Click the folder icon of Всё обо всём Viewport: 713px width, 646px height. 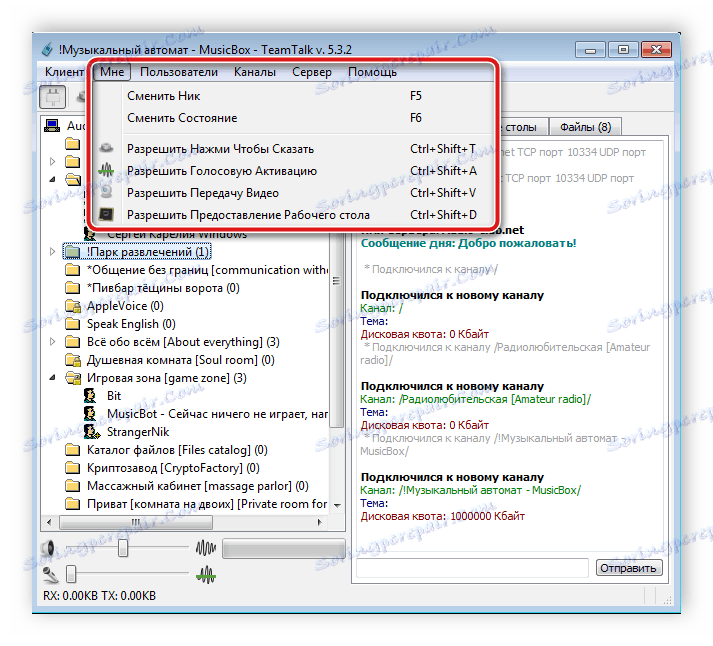click(72, 341)
